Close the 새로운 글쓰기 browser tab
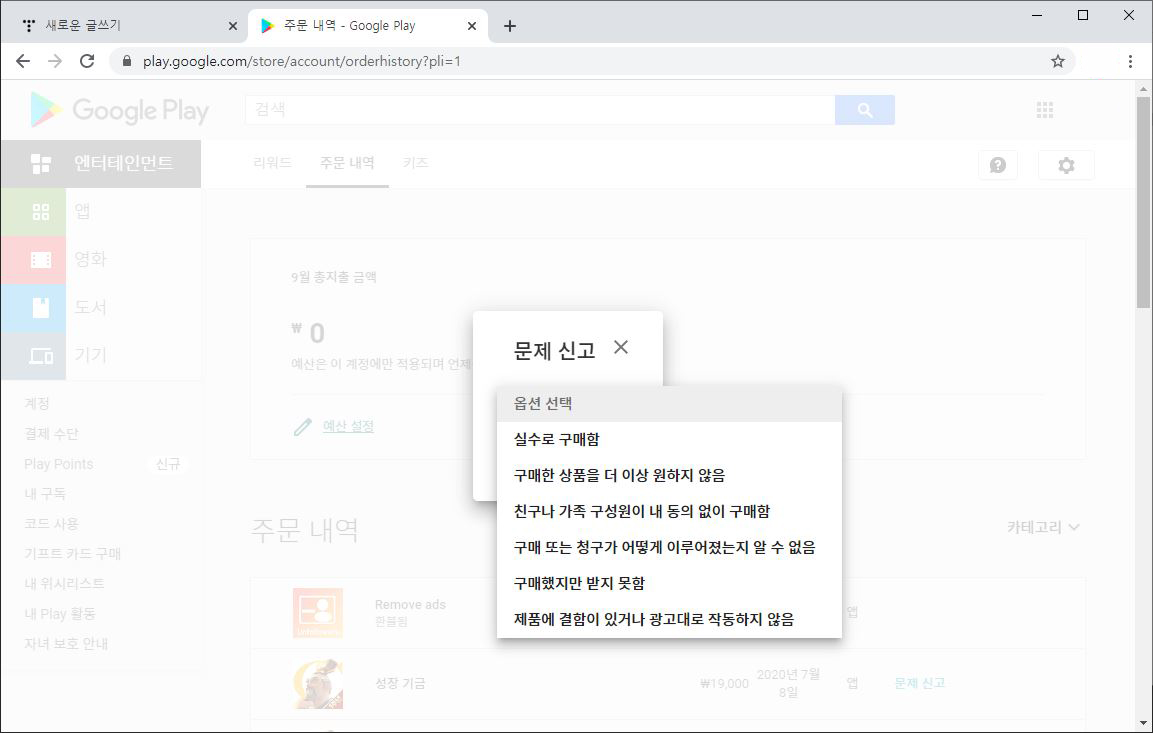 232,26
